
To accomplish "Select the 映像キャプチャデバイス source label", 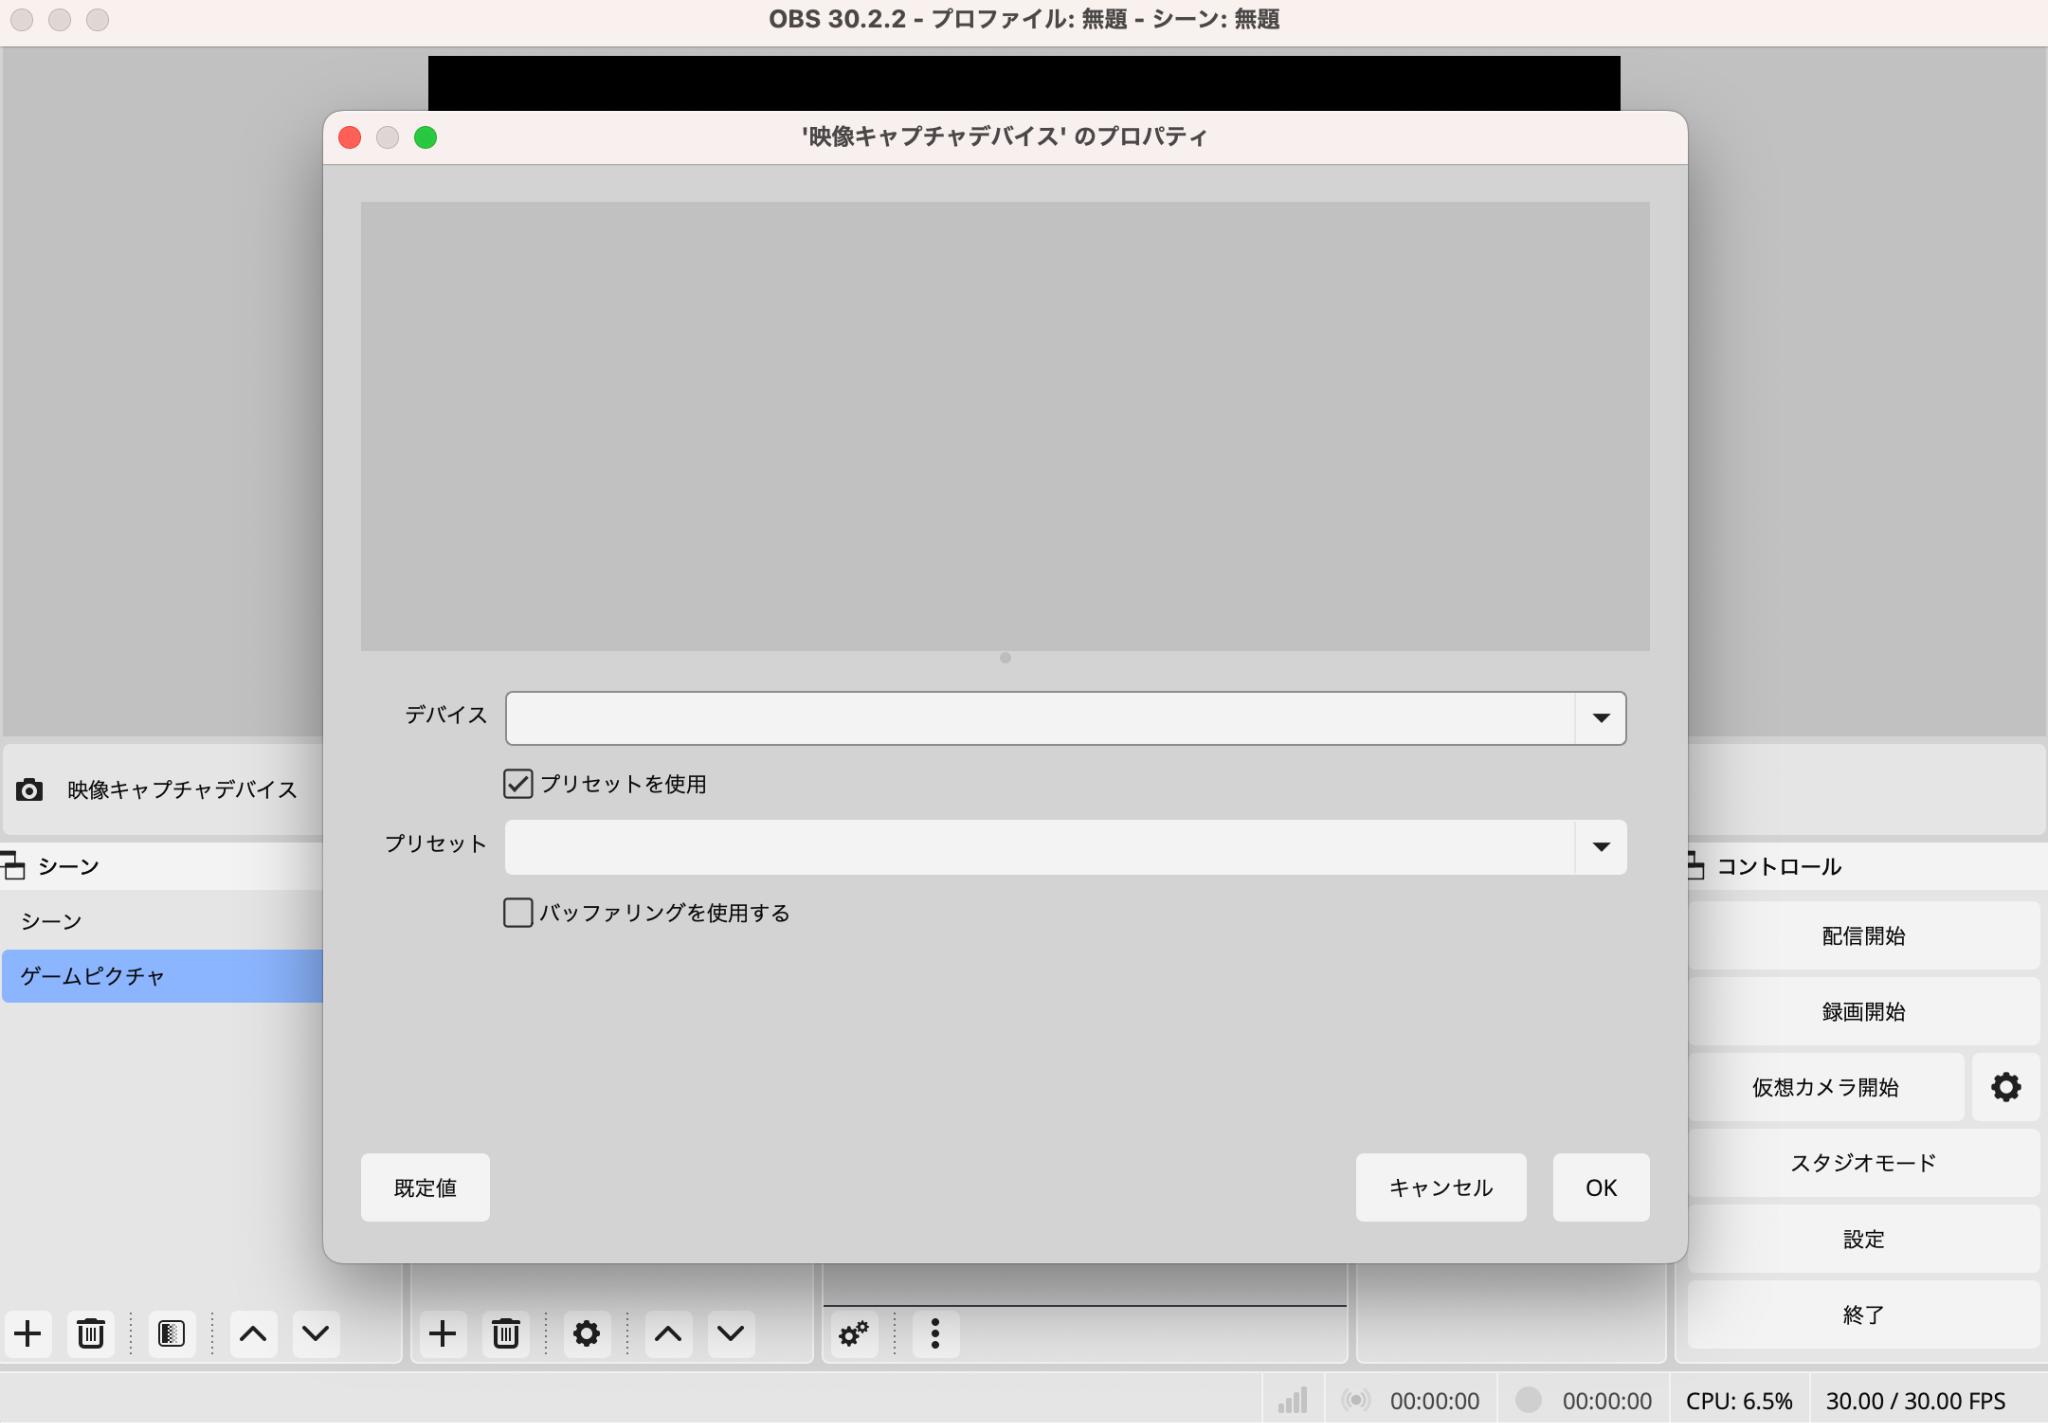I will click(x=182, y=790).
